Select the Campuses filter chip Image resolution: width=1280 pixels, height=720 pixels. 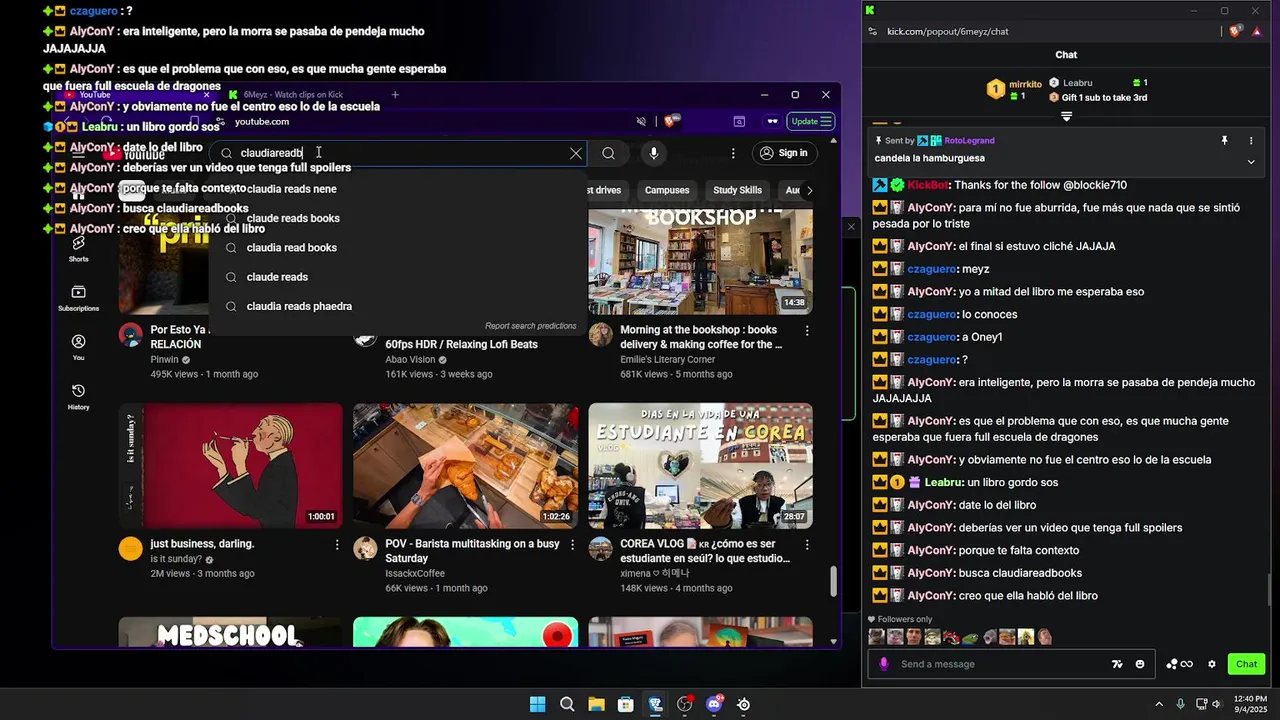click(667, 190)
